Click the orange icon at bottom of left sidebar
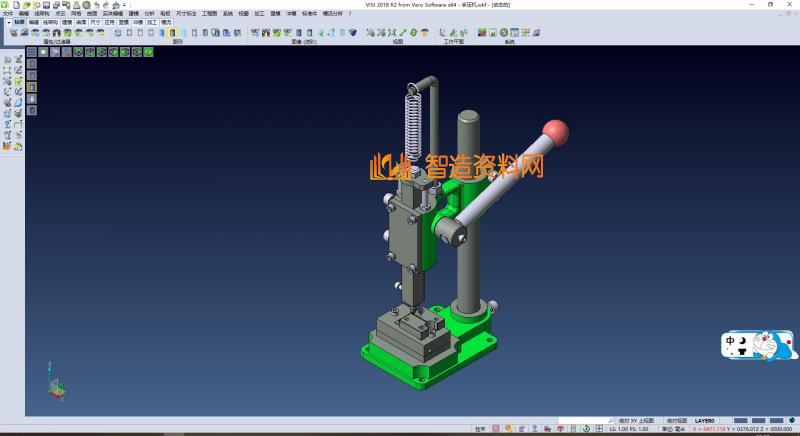Screen dimensions: 800x436 click(x=8, y=146)
